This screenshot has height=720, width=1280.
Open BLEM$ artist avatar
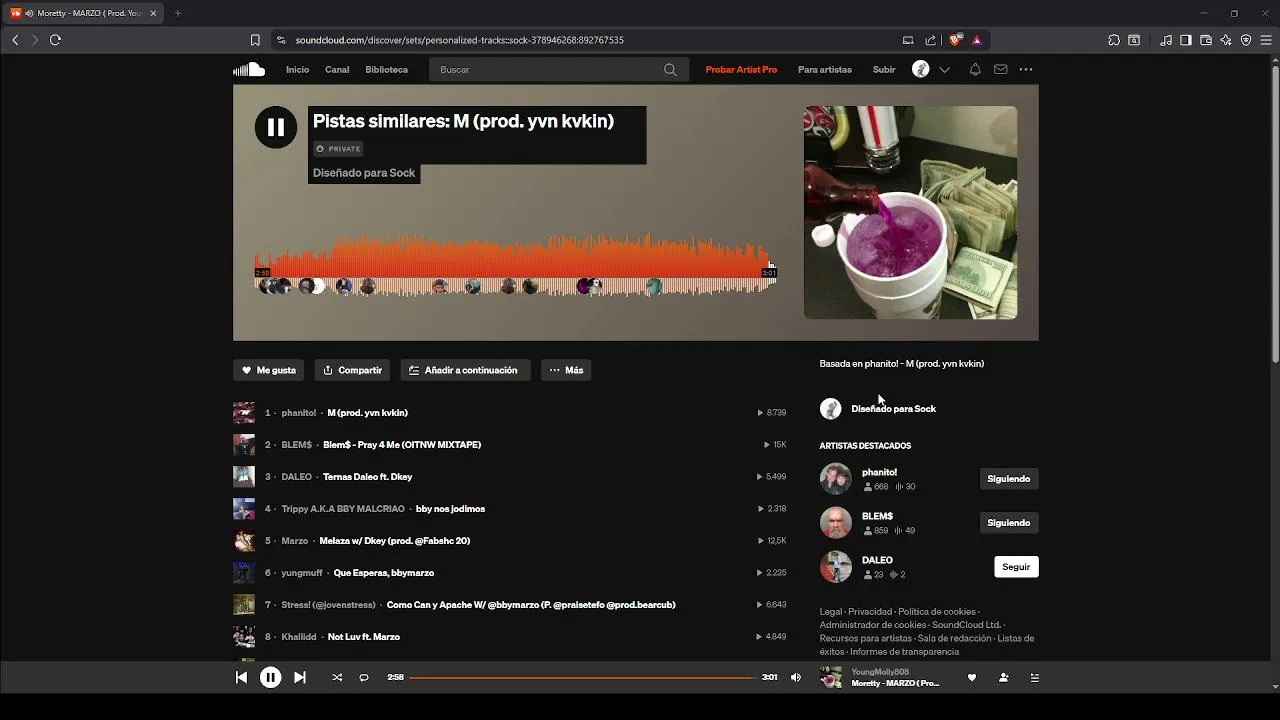836,523
